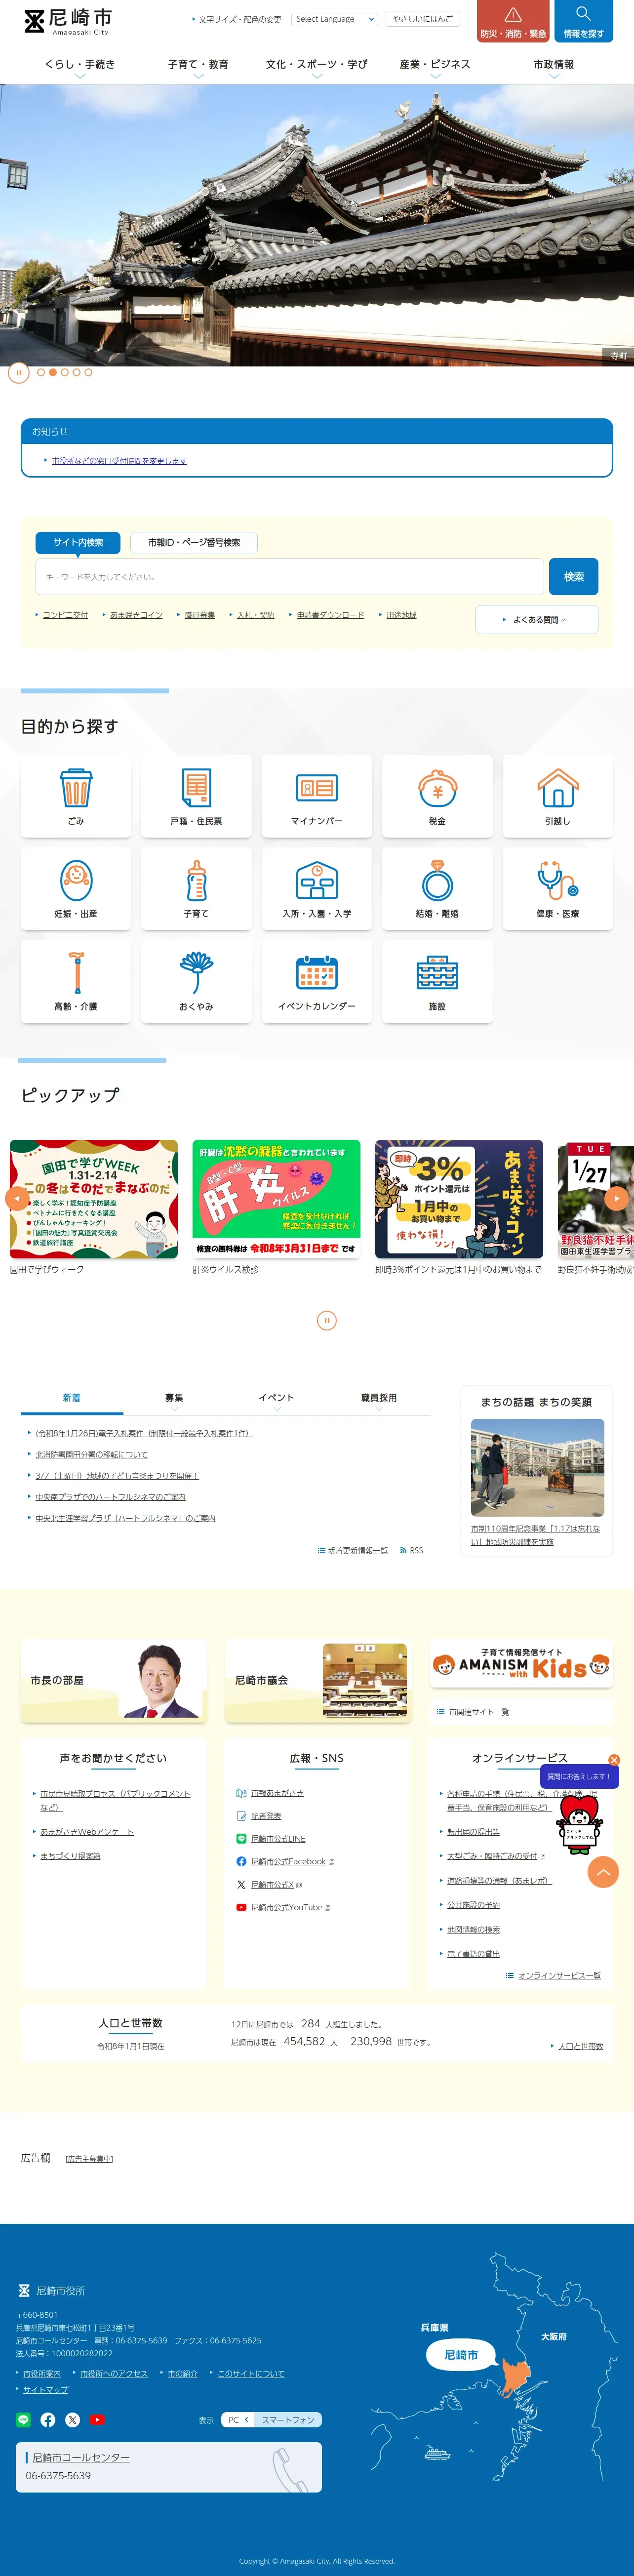
Task: Pause the pickup carousel
Action: tap(326, 1320)
